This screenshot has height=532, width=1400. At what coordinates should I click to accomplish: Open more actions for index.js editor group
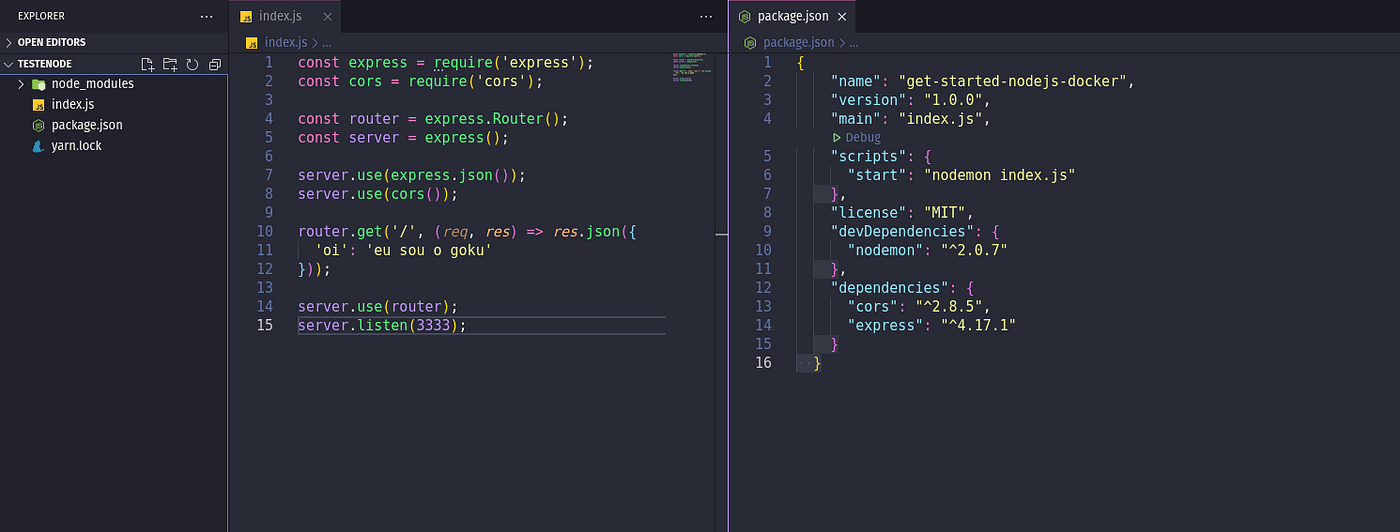[x=707, y=17]
